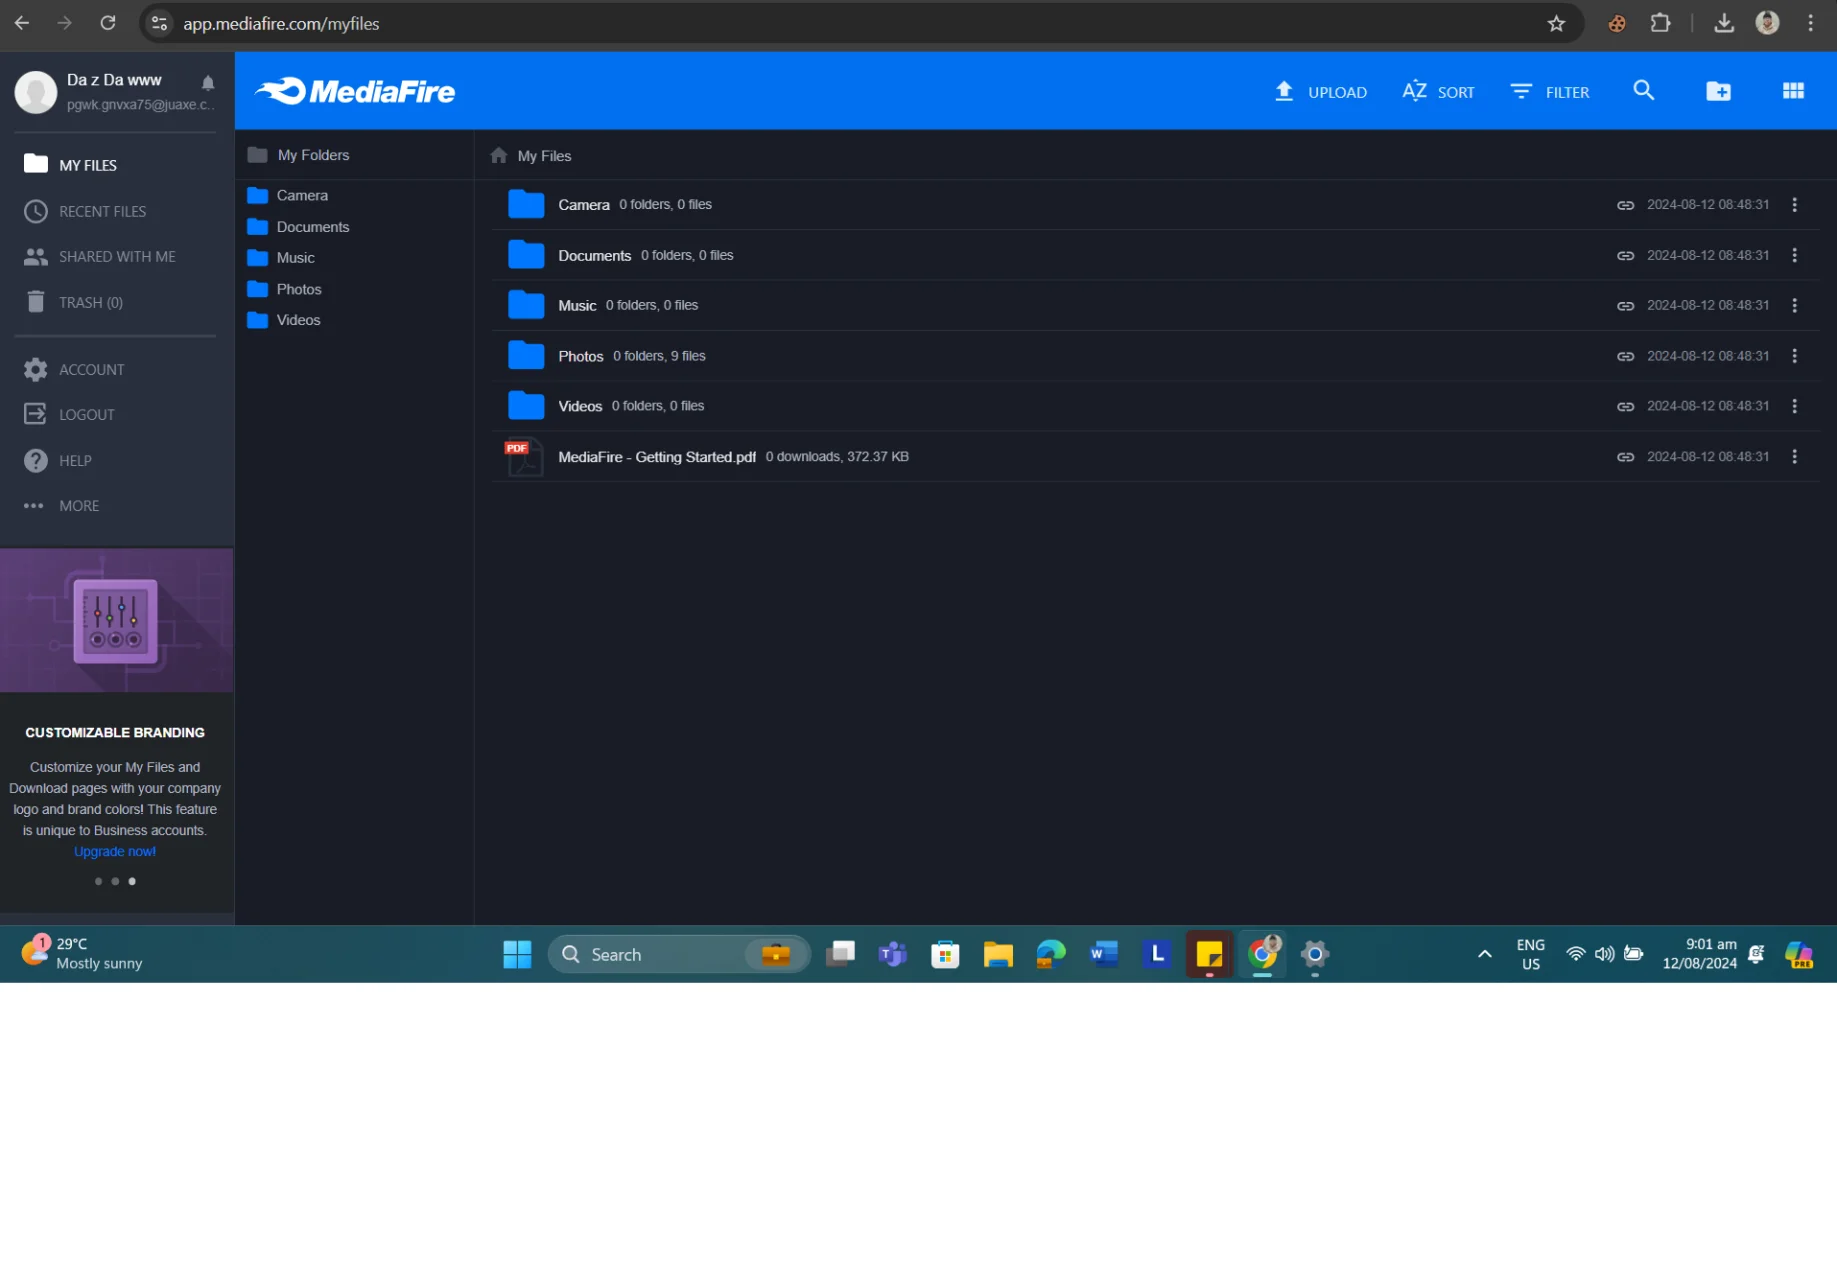This screenshot has height=1280, width=1837.
Task: Bookmark this page with star icon
Action: tap(1556, 23)
